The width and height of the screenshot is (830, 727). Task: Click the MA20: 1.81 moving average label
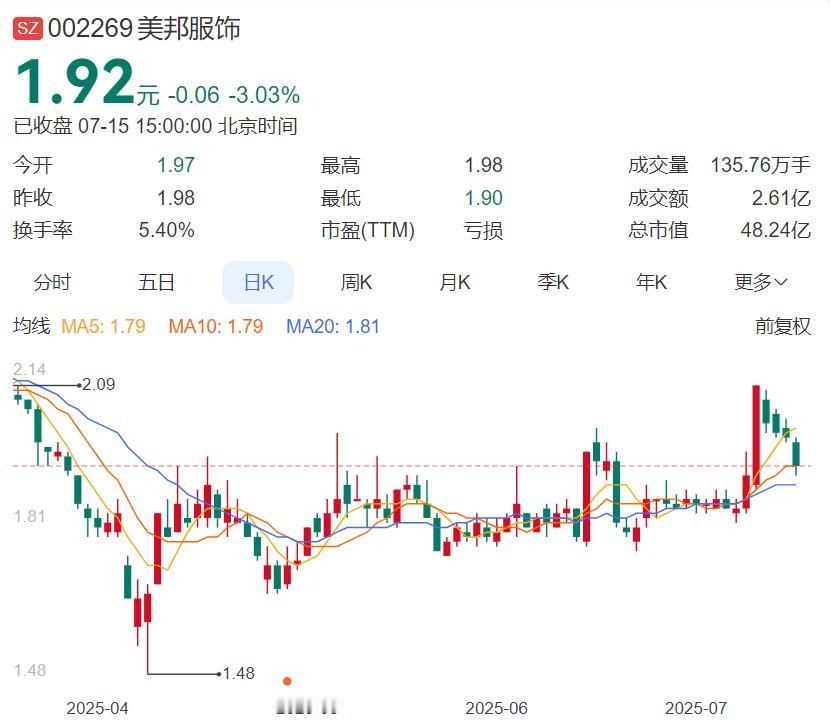(x=333, y=326)
